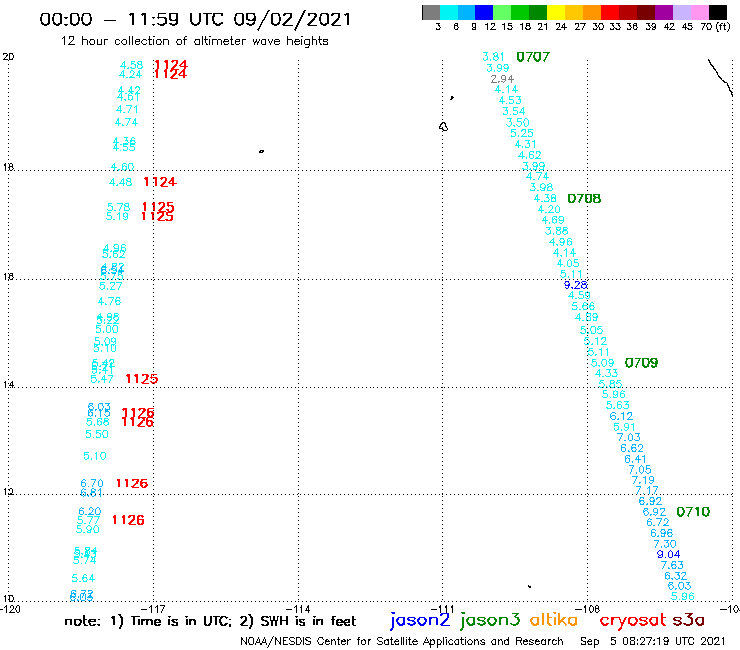Select the 0710 time label

(x=693, y=512)
